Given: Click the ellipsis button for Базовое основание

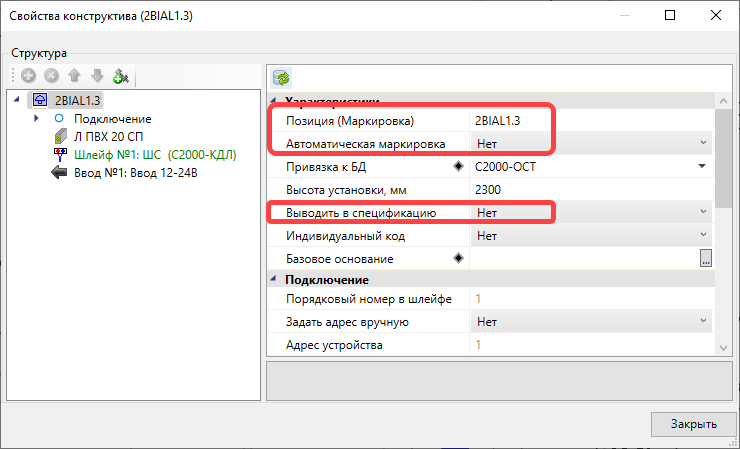Looking at the screenshot, I should tap(705, 259).
